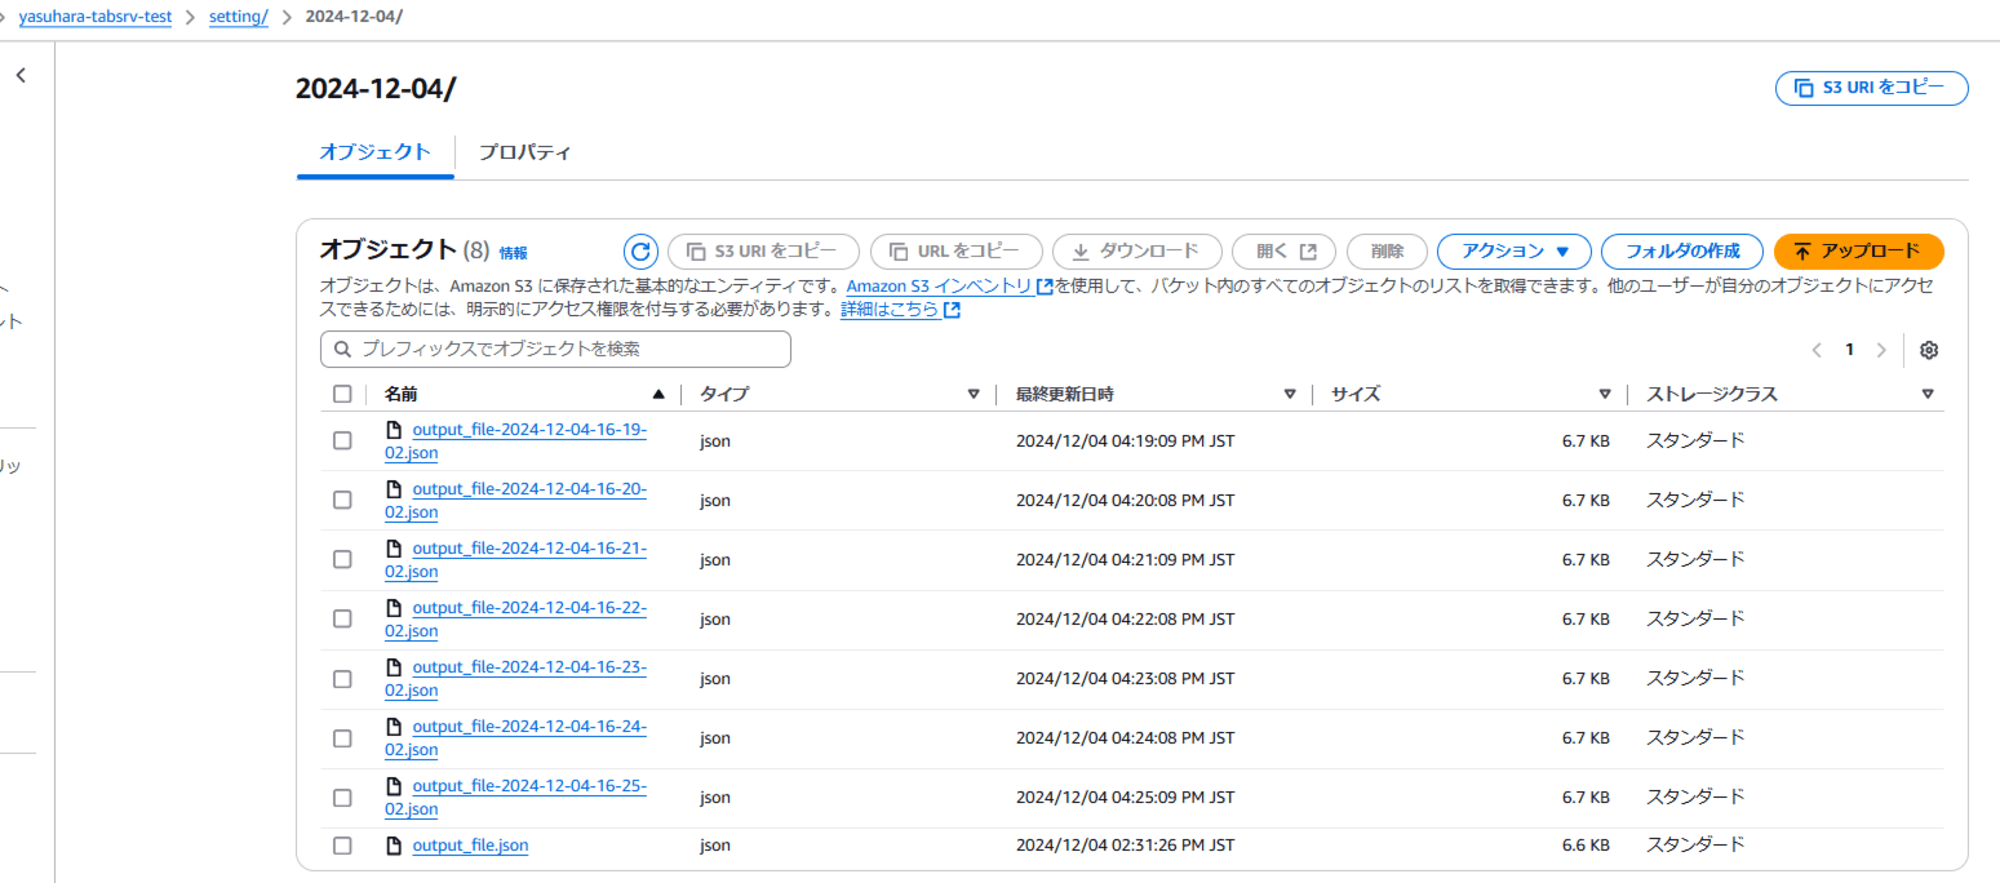This screenshot has height=883, width=2000.
Task: Click S3 URI をコピー in objects toolbar
Action: (x=763, y=251)
